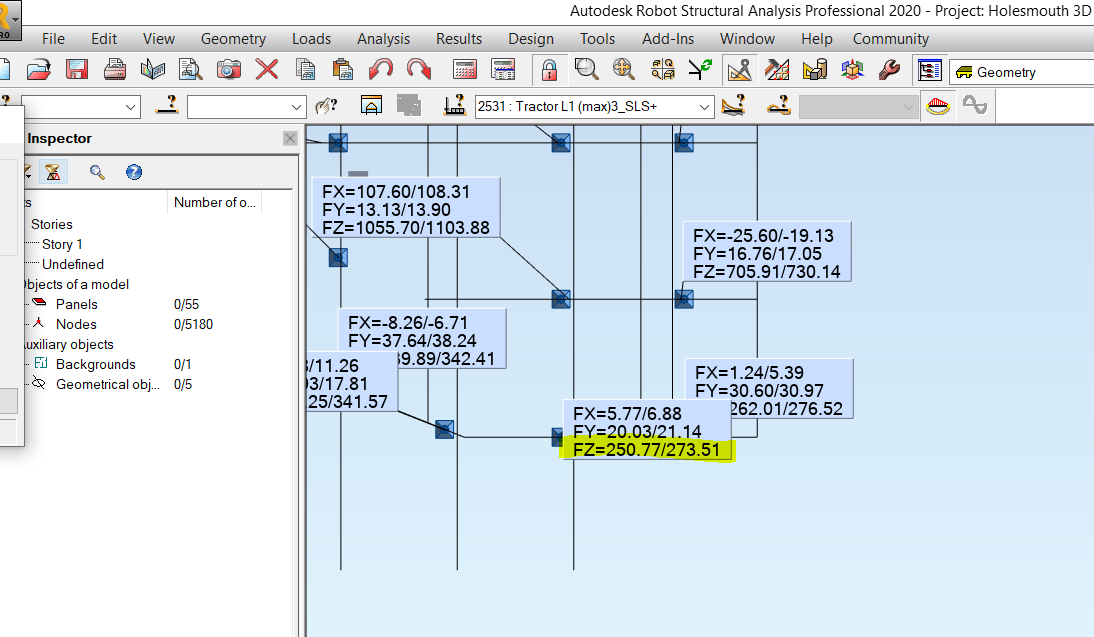
Task: Select Story 1 in Inspector tree
Action: click(62, 244)
